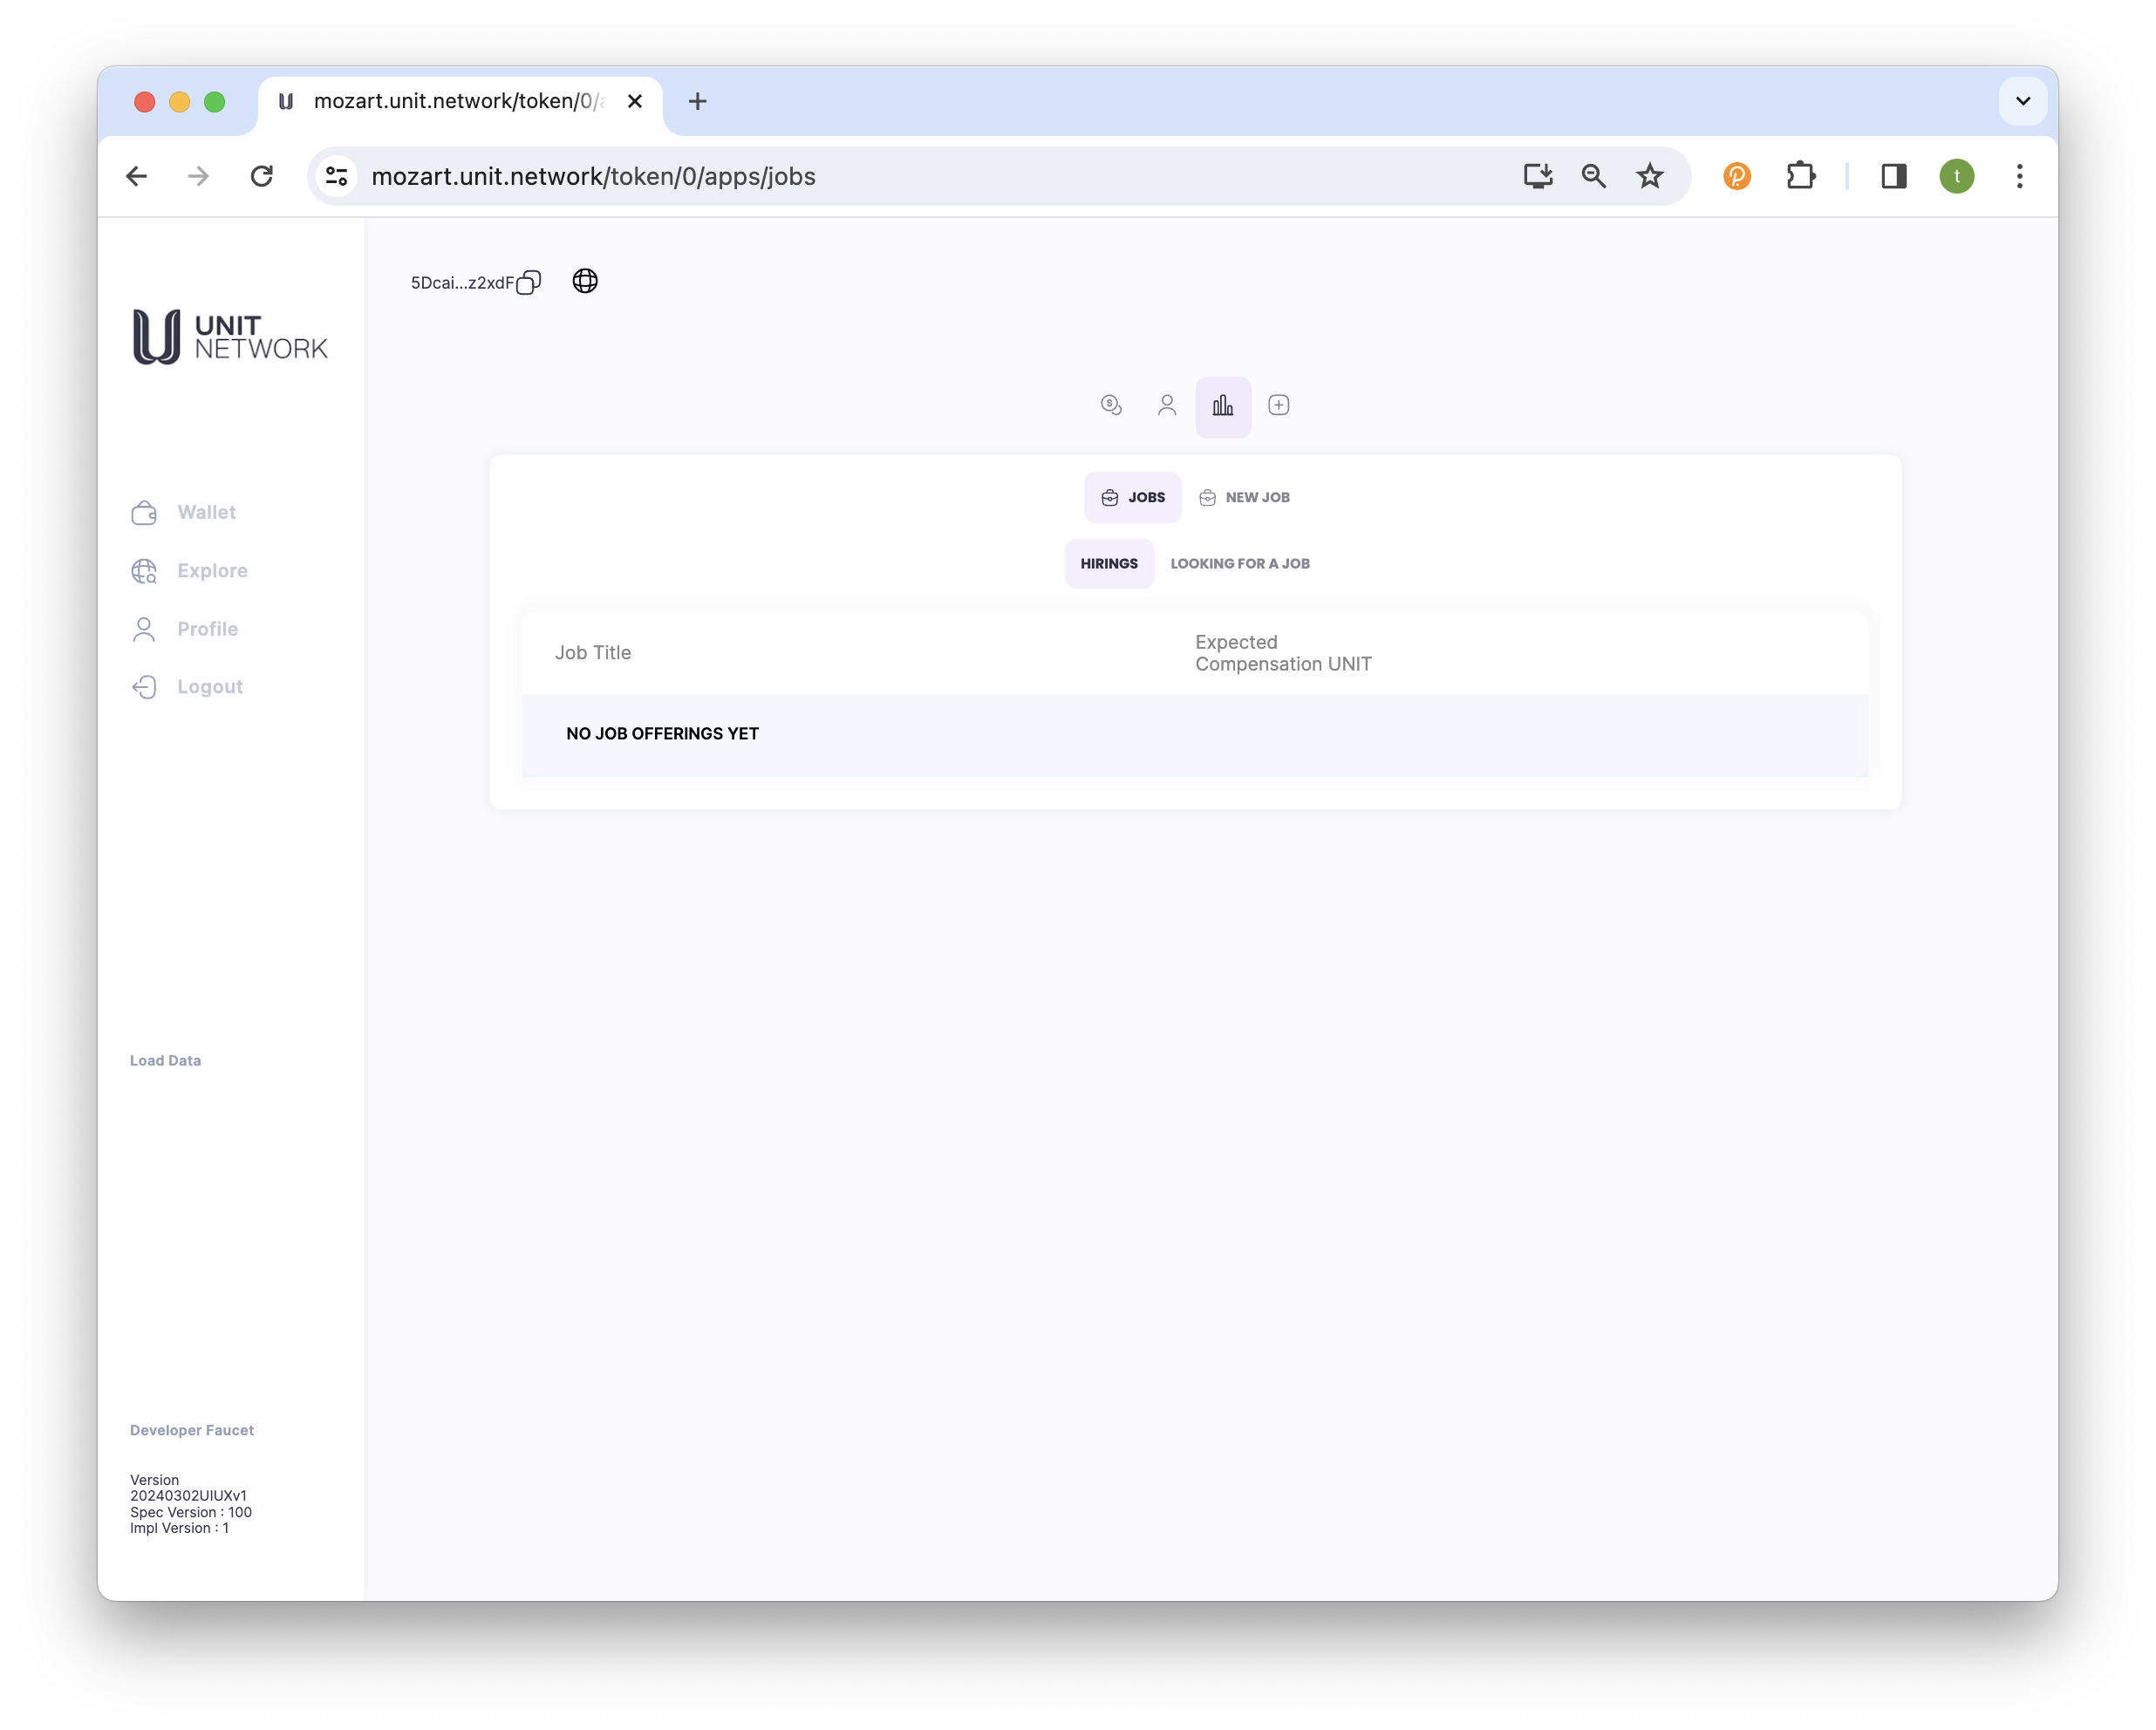Toggle to LOOKING FOR A JOB view
Screen dimensions: 2156x1730
click(1240, 563)
